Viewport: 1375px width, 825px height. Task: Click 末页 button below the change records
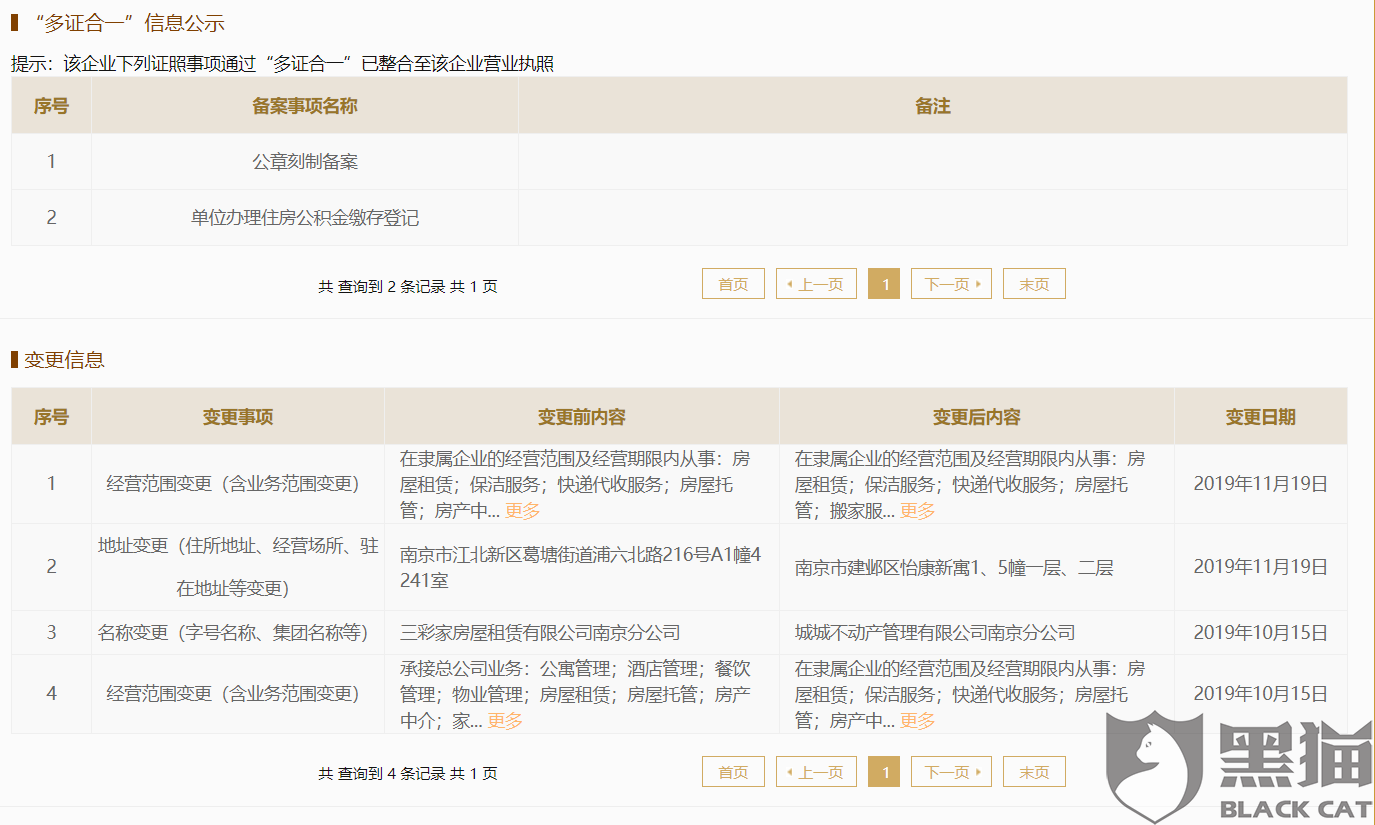coord(1034,771)
